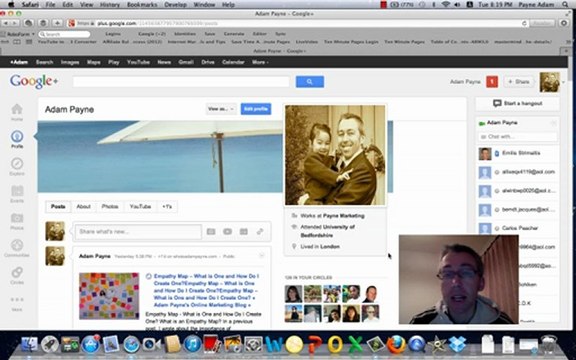Launch Finder from the Dock
This screenshot has width=576, height=360.
click(29, 345)
